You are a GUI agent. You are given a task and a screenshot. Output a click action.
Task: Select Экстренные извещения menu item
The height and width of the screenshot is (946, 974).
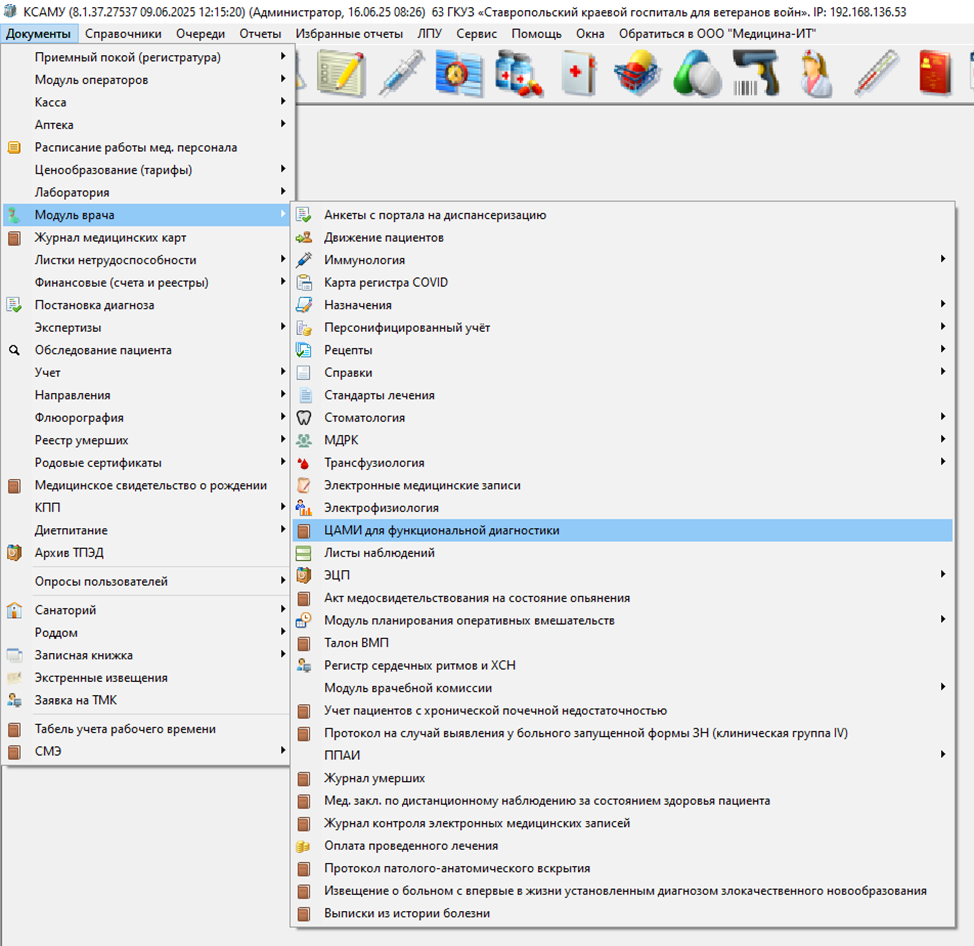pos(147,678)
